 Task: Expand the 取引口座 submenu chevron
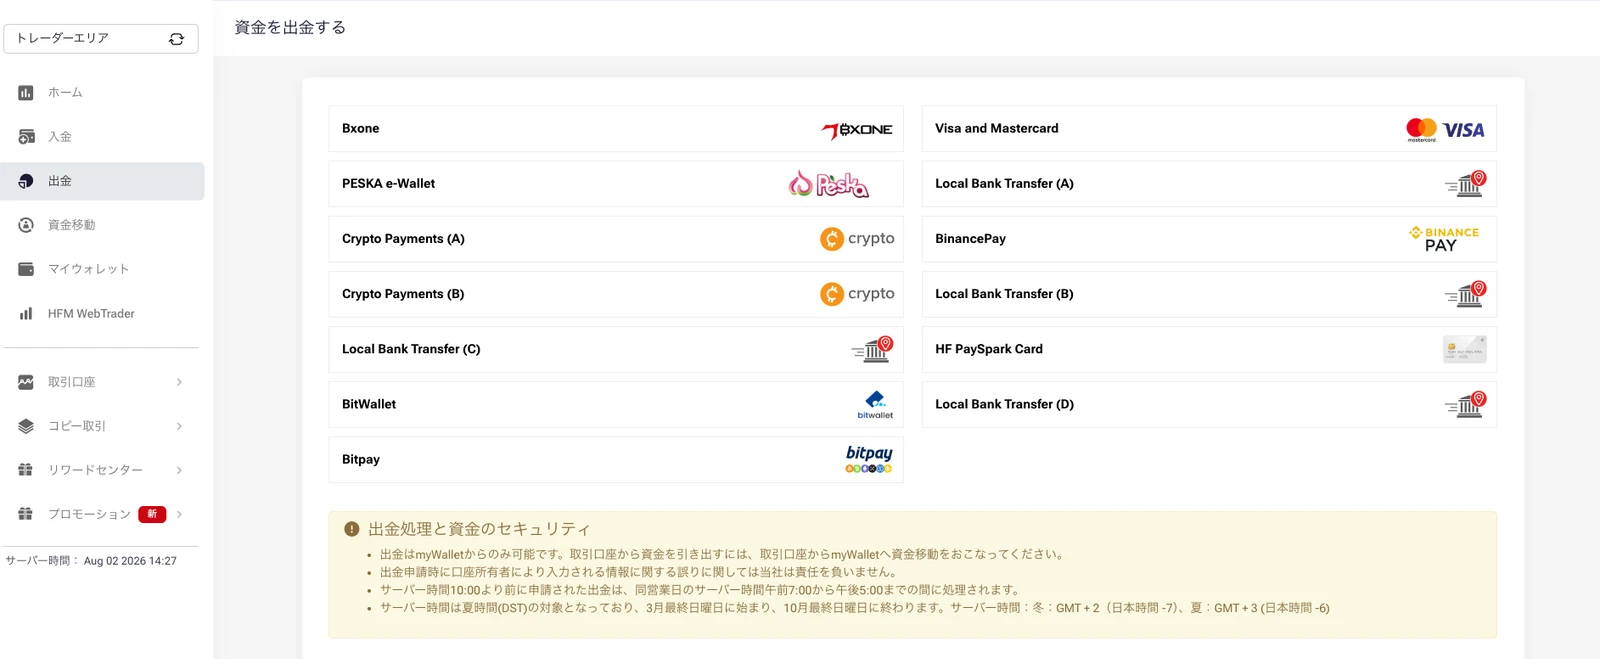tap(180, 382)
